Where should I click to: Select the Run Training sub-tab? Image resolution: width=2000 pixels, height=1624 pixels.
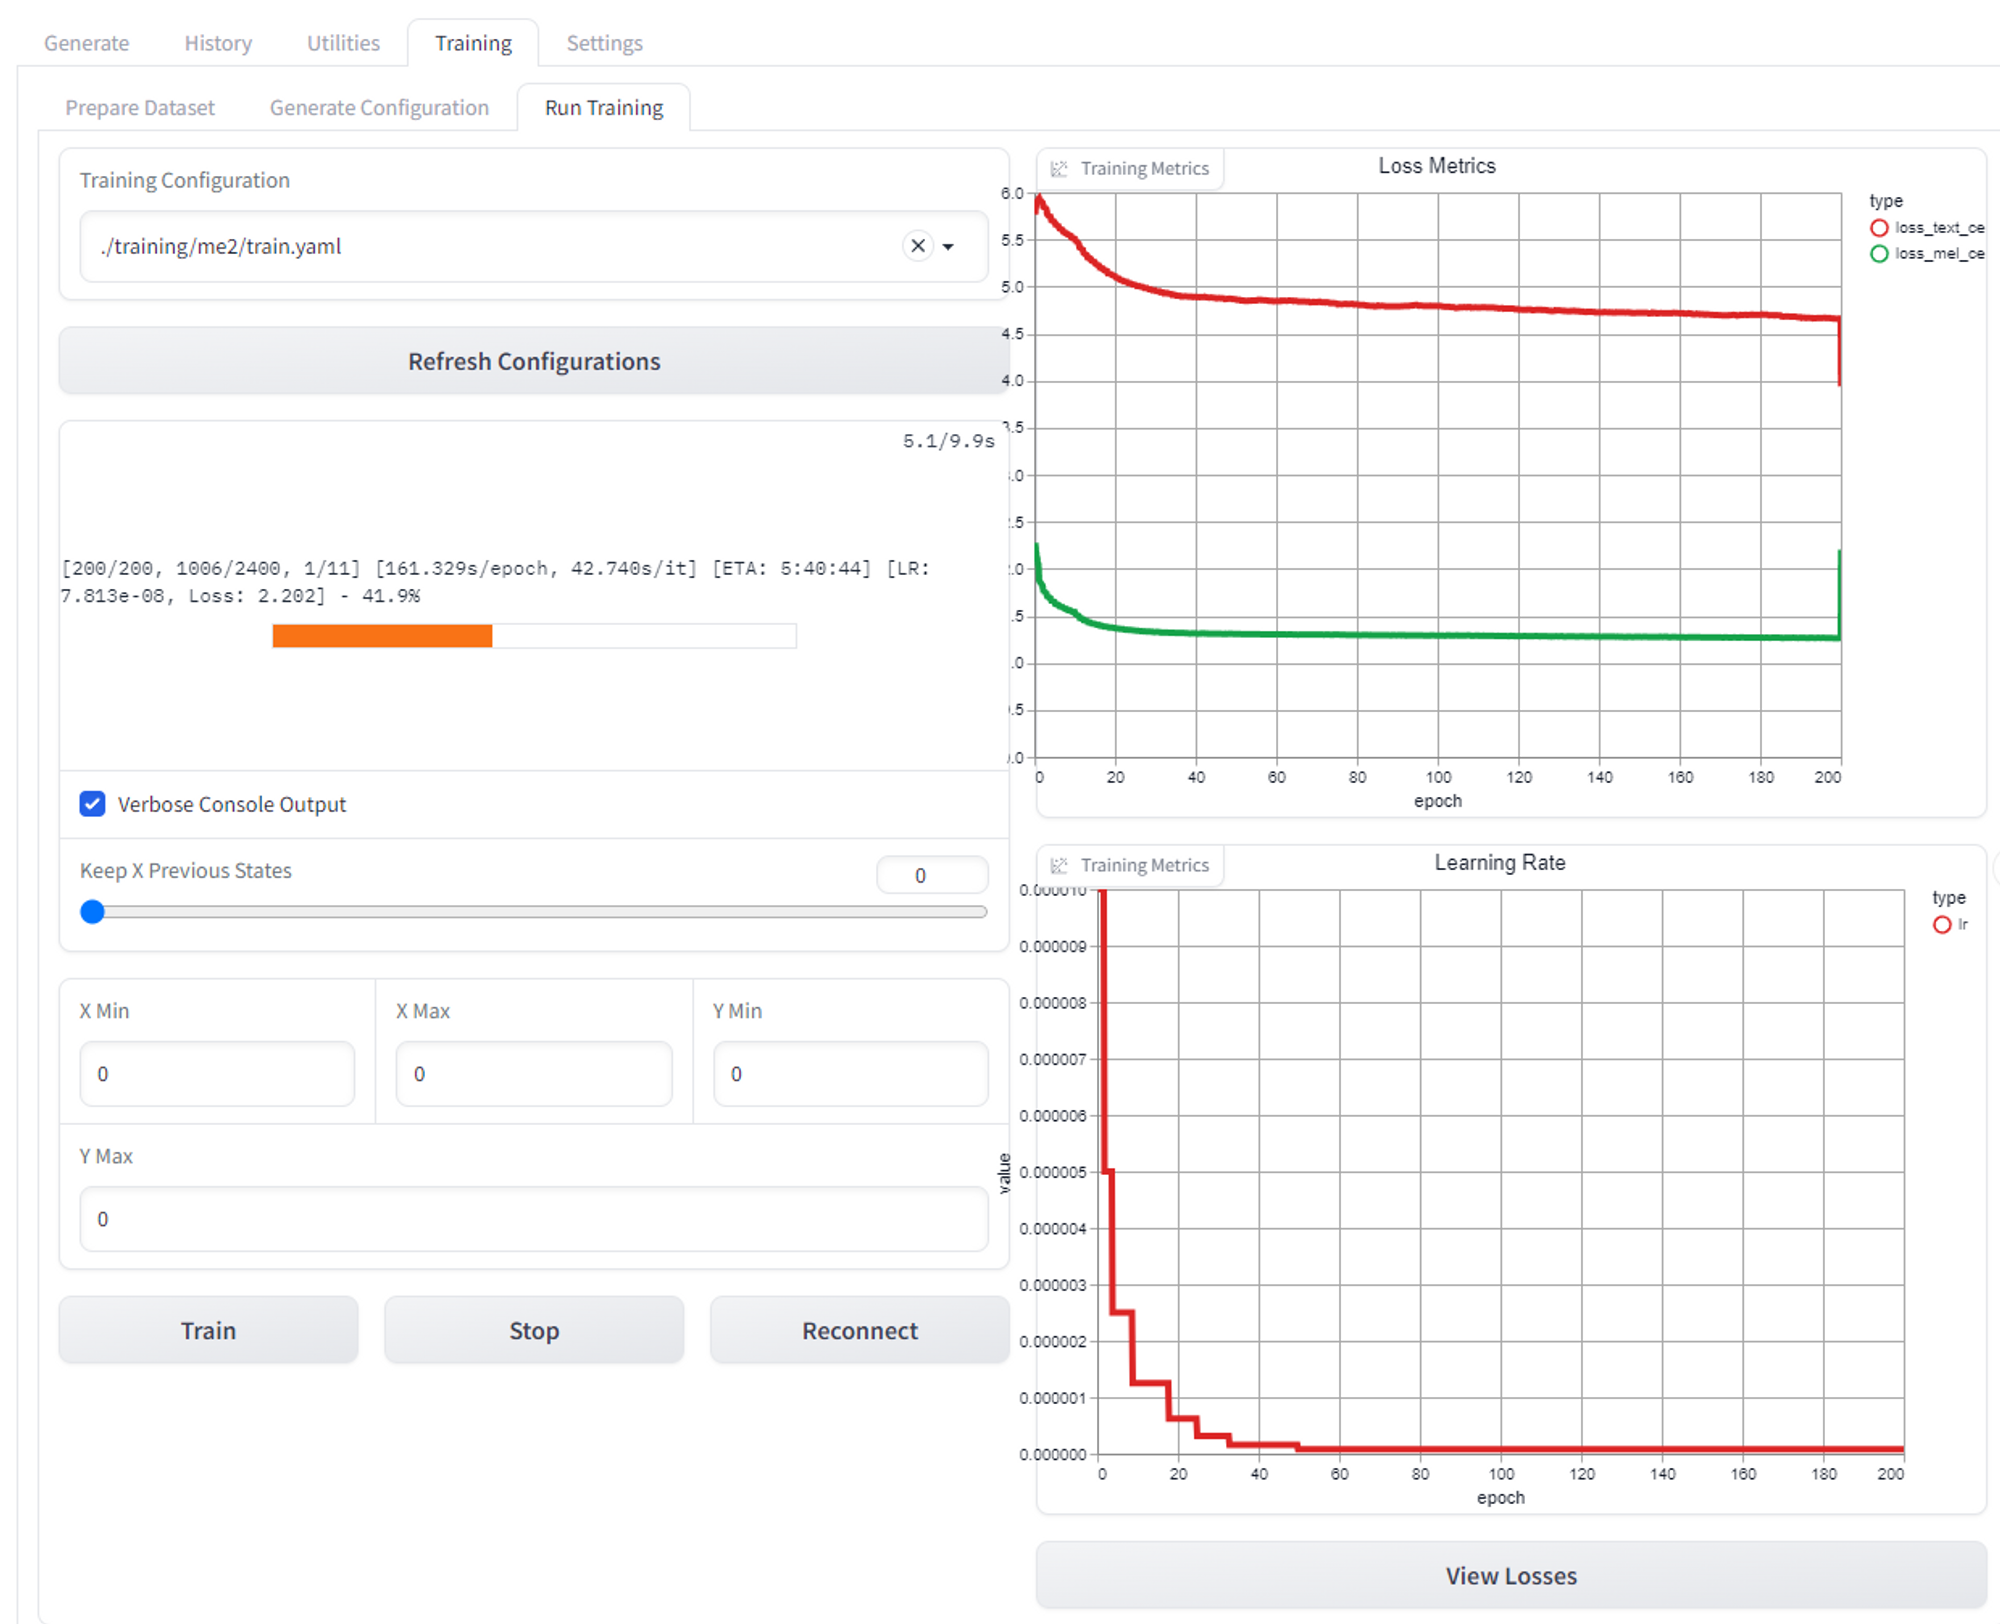(604, 108)
